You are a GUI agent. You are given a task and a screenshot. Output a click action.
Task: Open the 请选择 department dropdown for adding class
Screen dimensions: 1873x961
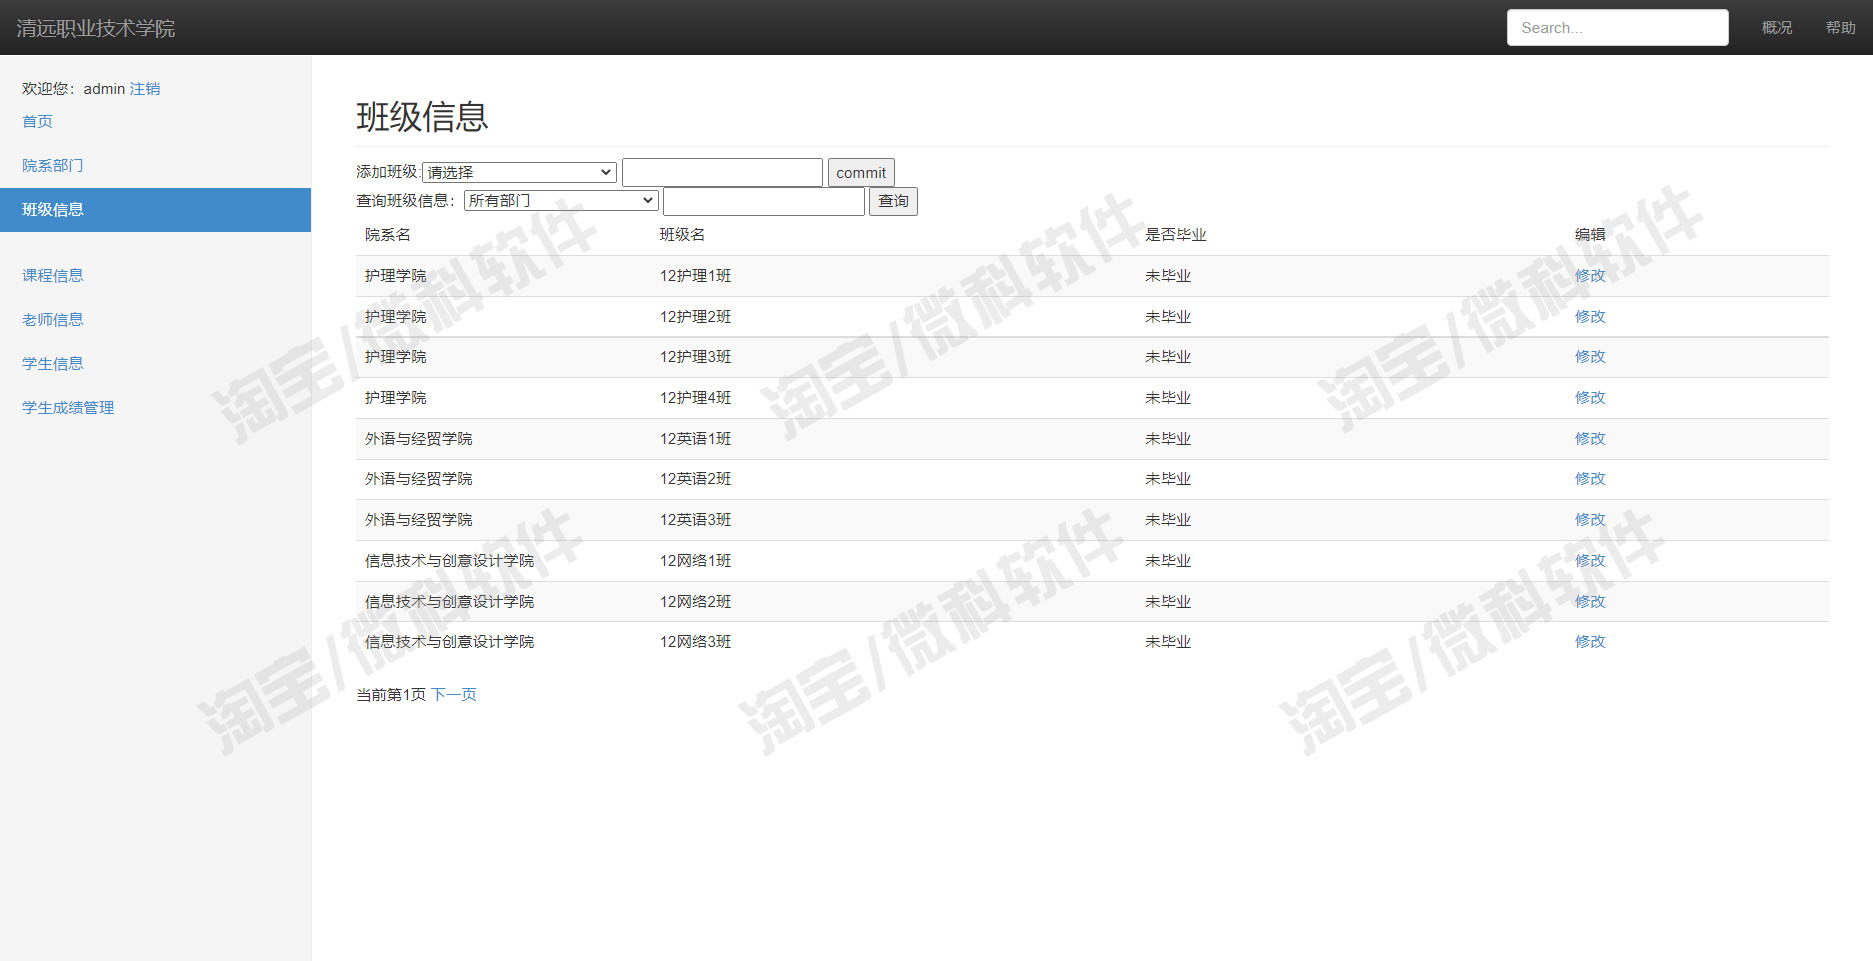(519, 172)
